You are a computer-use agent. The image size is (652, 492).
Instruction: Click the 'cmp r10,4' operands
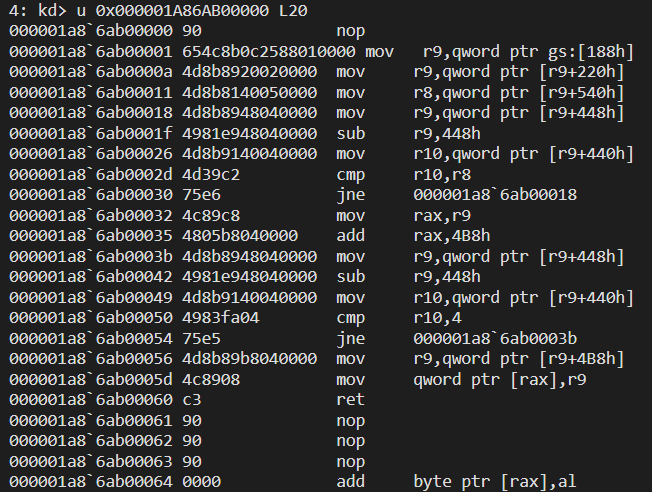tap(437, 318)
